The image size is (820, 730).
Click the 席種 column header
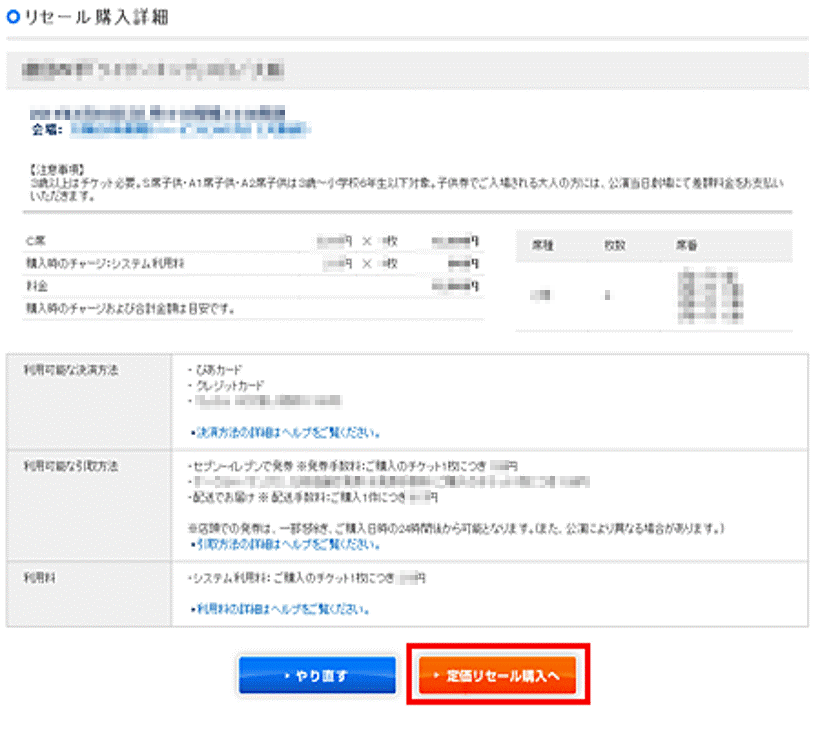pyautogui.click(x=540, y=245)
